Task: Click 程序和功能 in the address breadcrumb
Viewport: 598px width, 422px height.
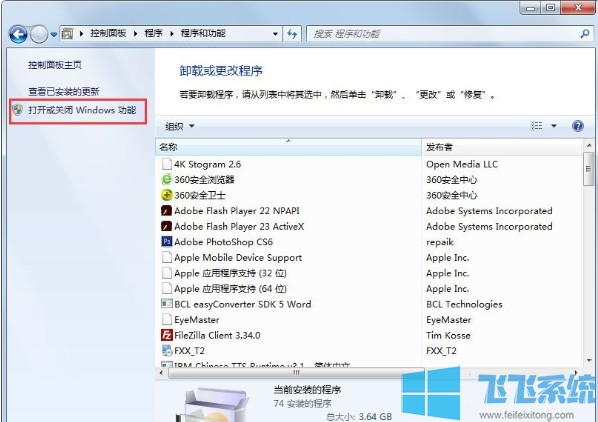Action: (203, 33)
